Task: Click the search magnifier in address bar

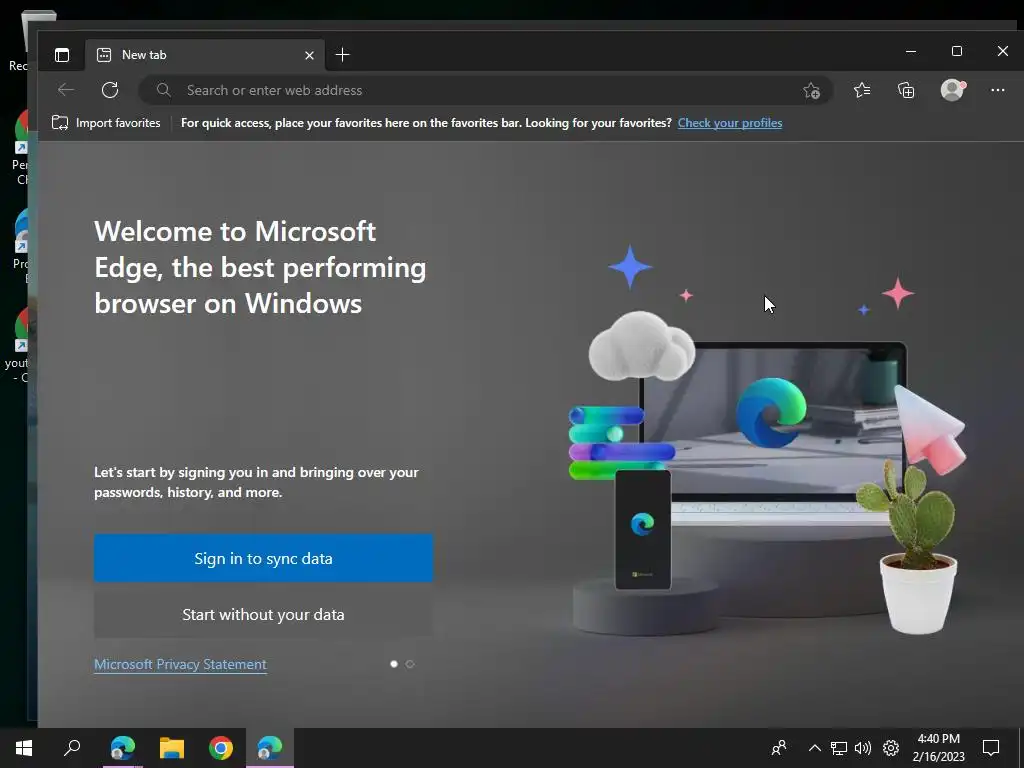Action: (163, 90)
